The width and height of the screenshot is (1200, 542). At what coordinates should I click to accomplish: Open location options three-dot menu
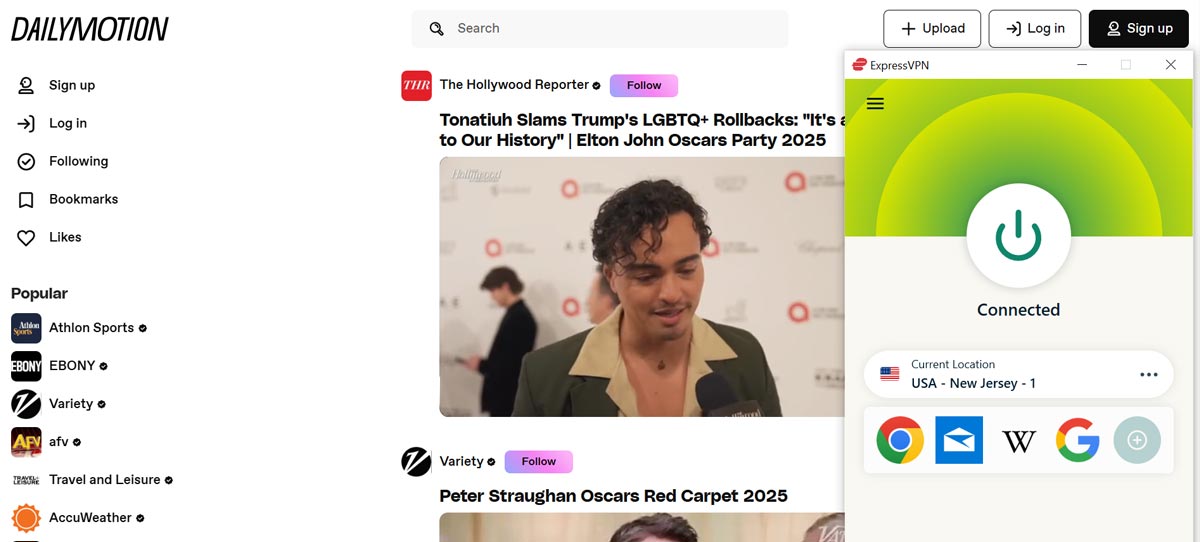click(x=1148, y=375)
